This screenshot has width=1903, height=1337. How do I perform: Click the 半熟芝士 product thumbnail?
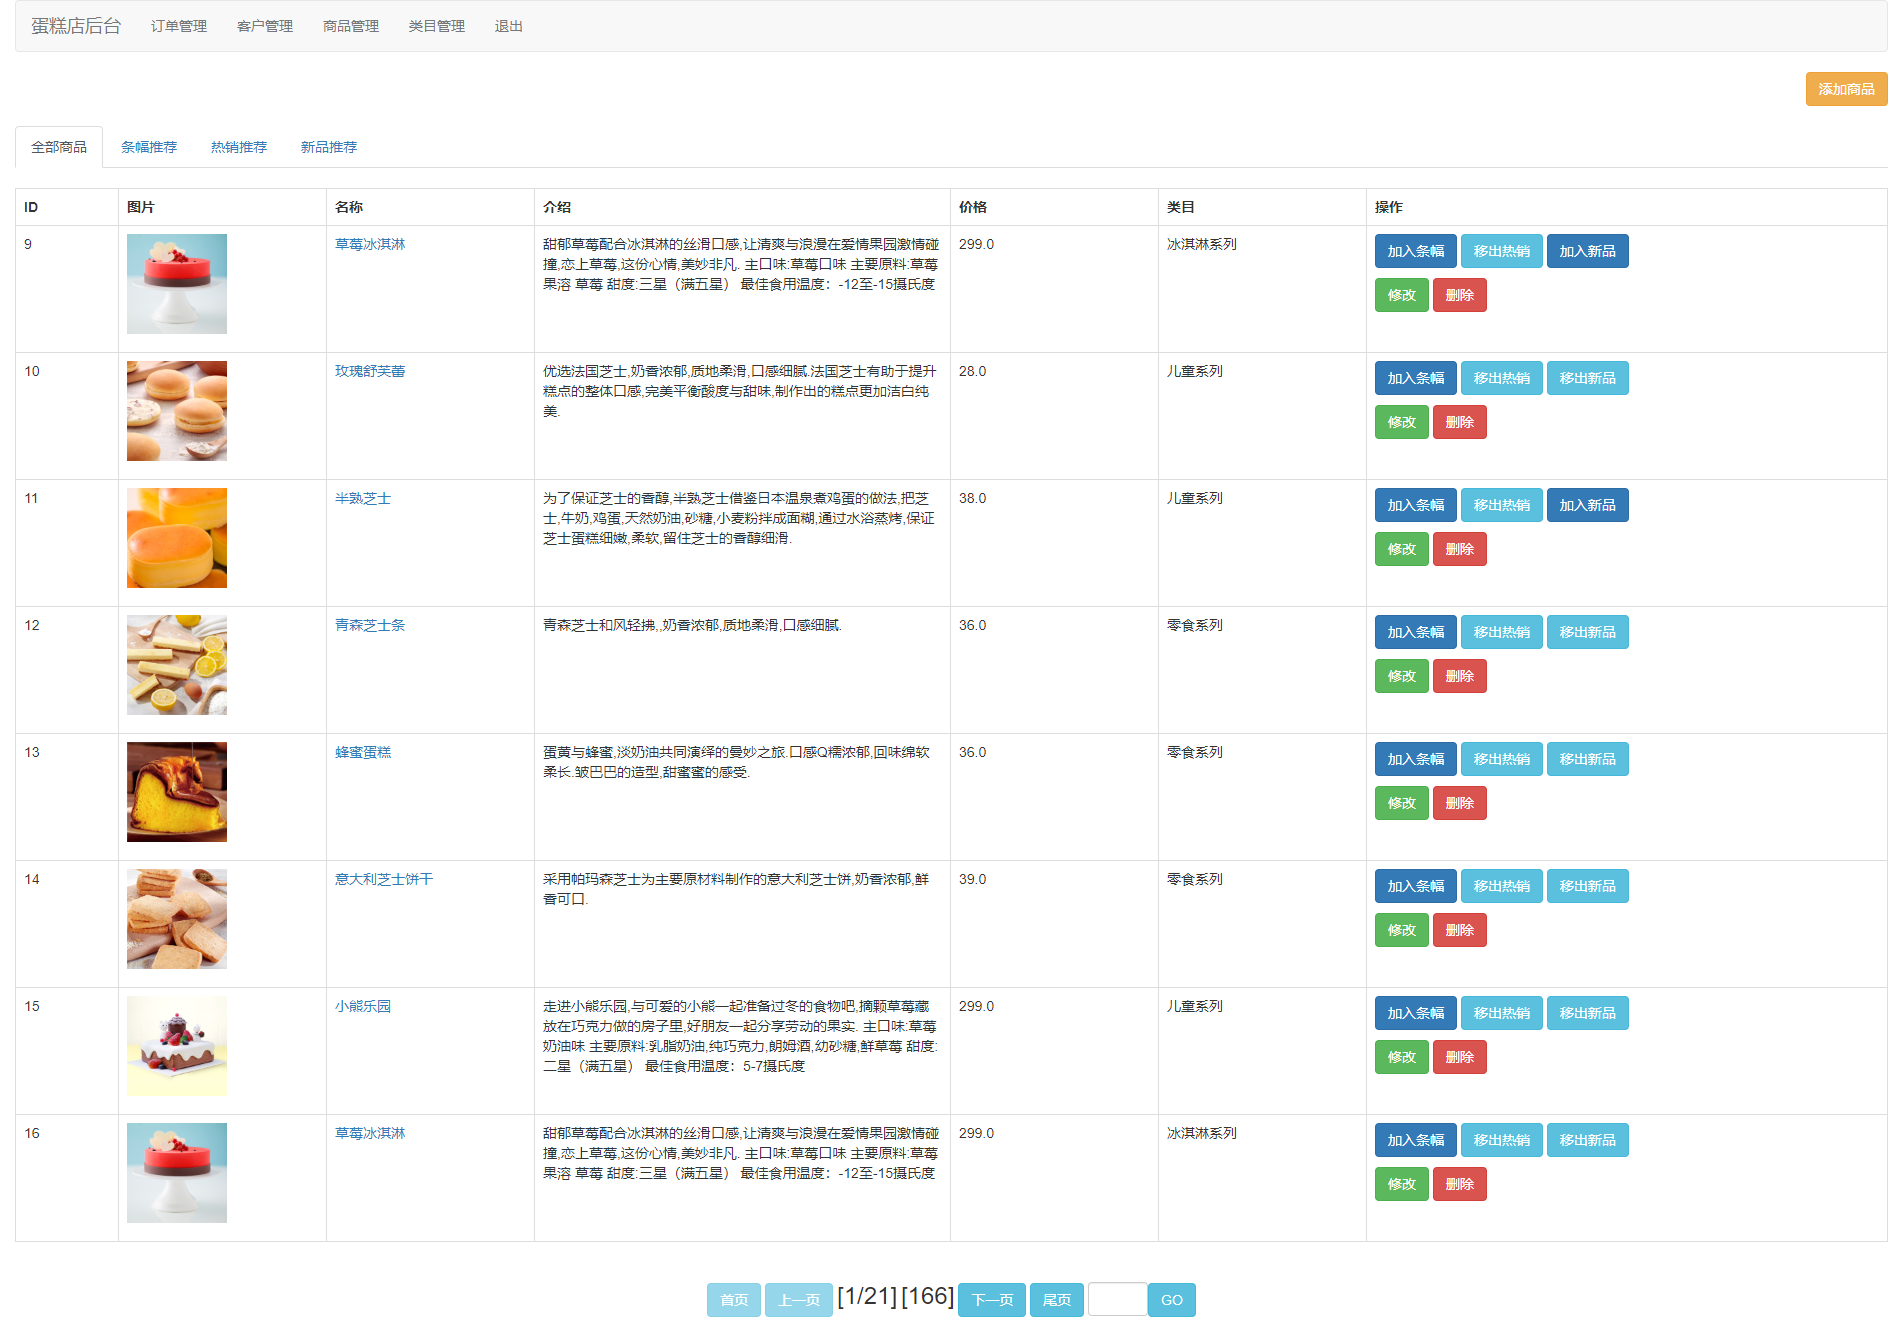(x=177, y=538)
